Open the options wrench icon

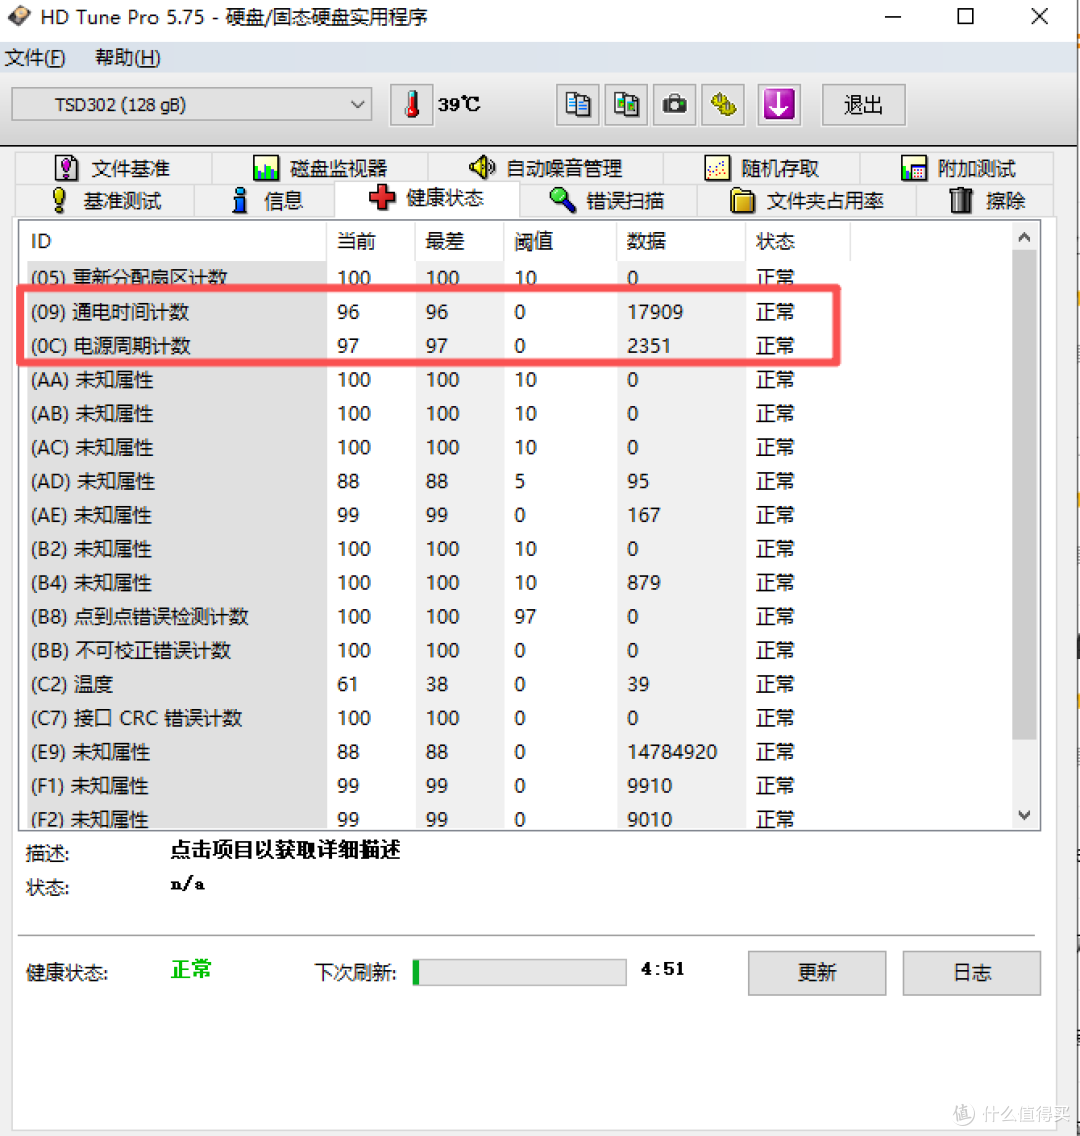[723, 105]
